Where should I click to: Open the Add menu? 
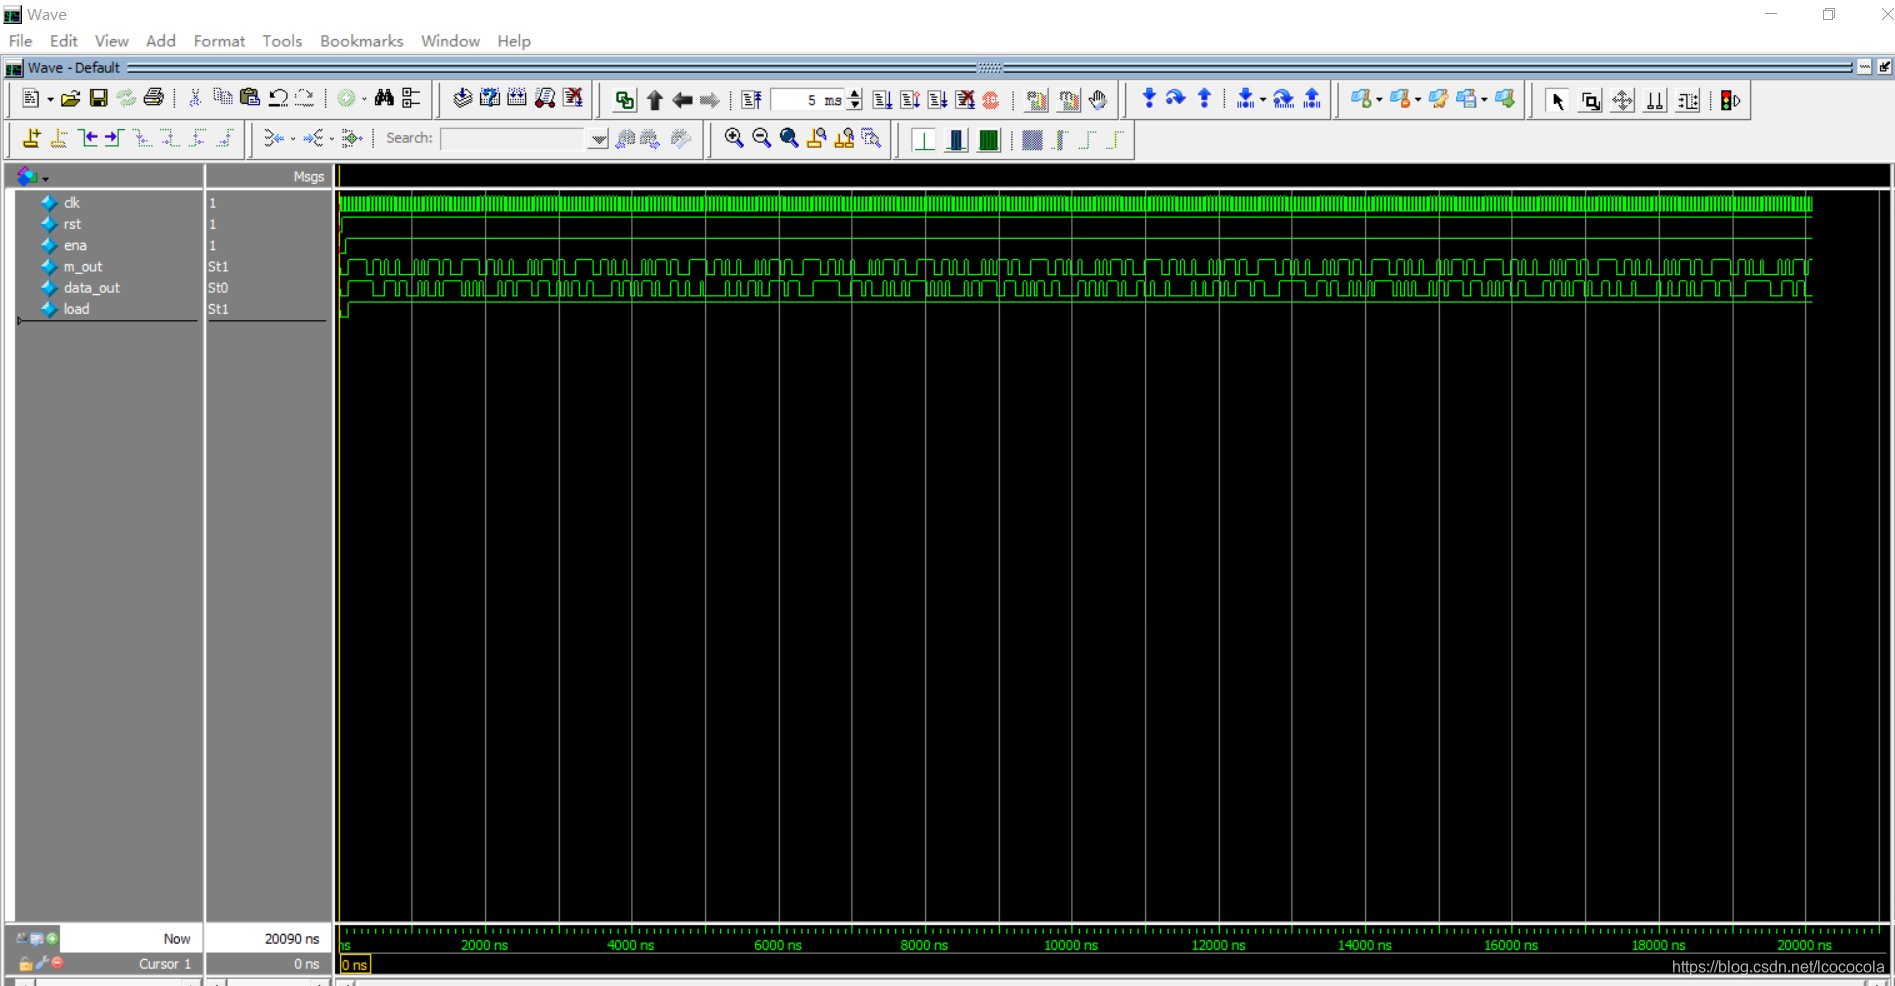tap(161, 41)
